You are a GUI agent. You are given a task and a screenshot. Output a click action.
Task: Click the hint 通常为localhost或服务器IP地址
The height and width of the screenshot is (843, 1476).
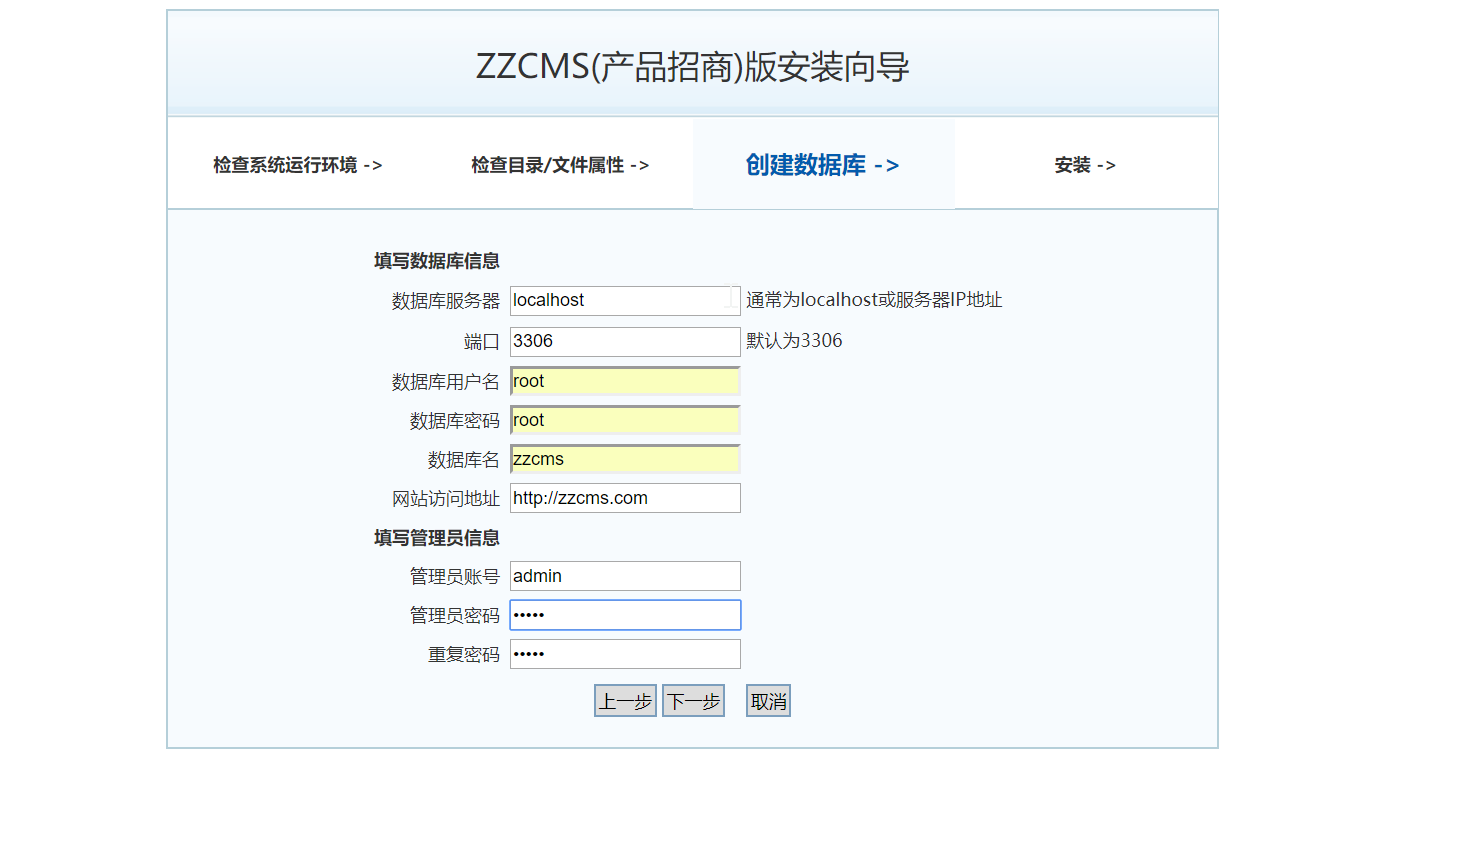click(874, 300)
